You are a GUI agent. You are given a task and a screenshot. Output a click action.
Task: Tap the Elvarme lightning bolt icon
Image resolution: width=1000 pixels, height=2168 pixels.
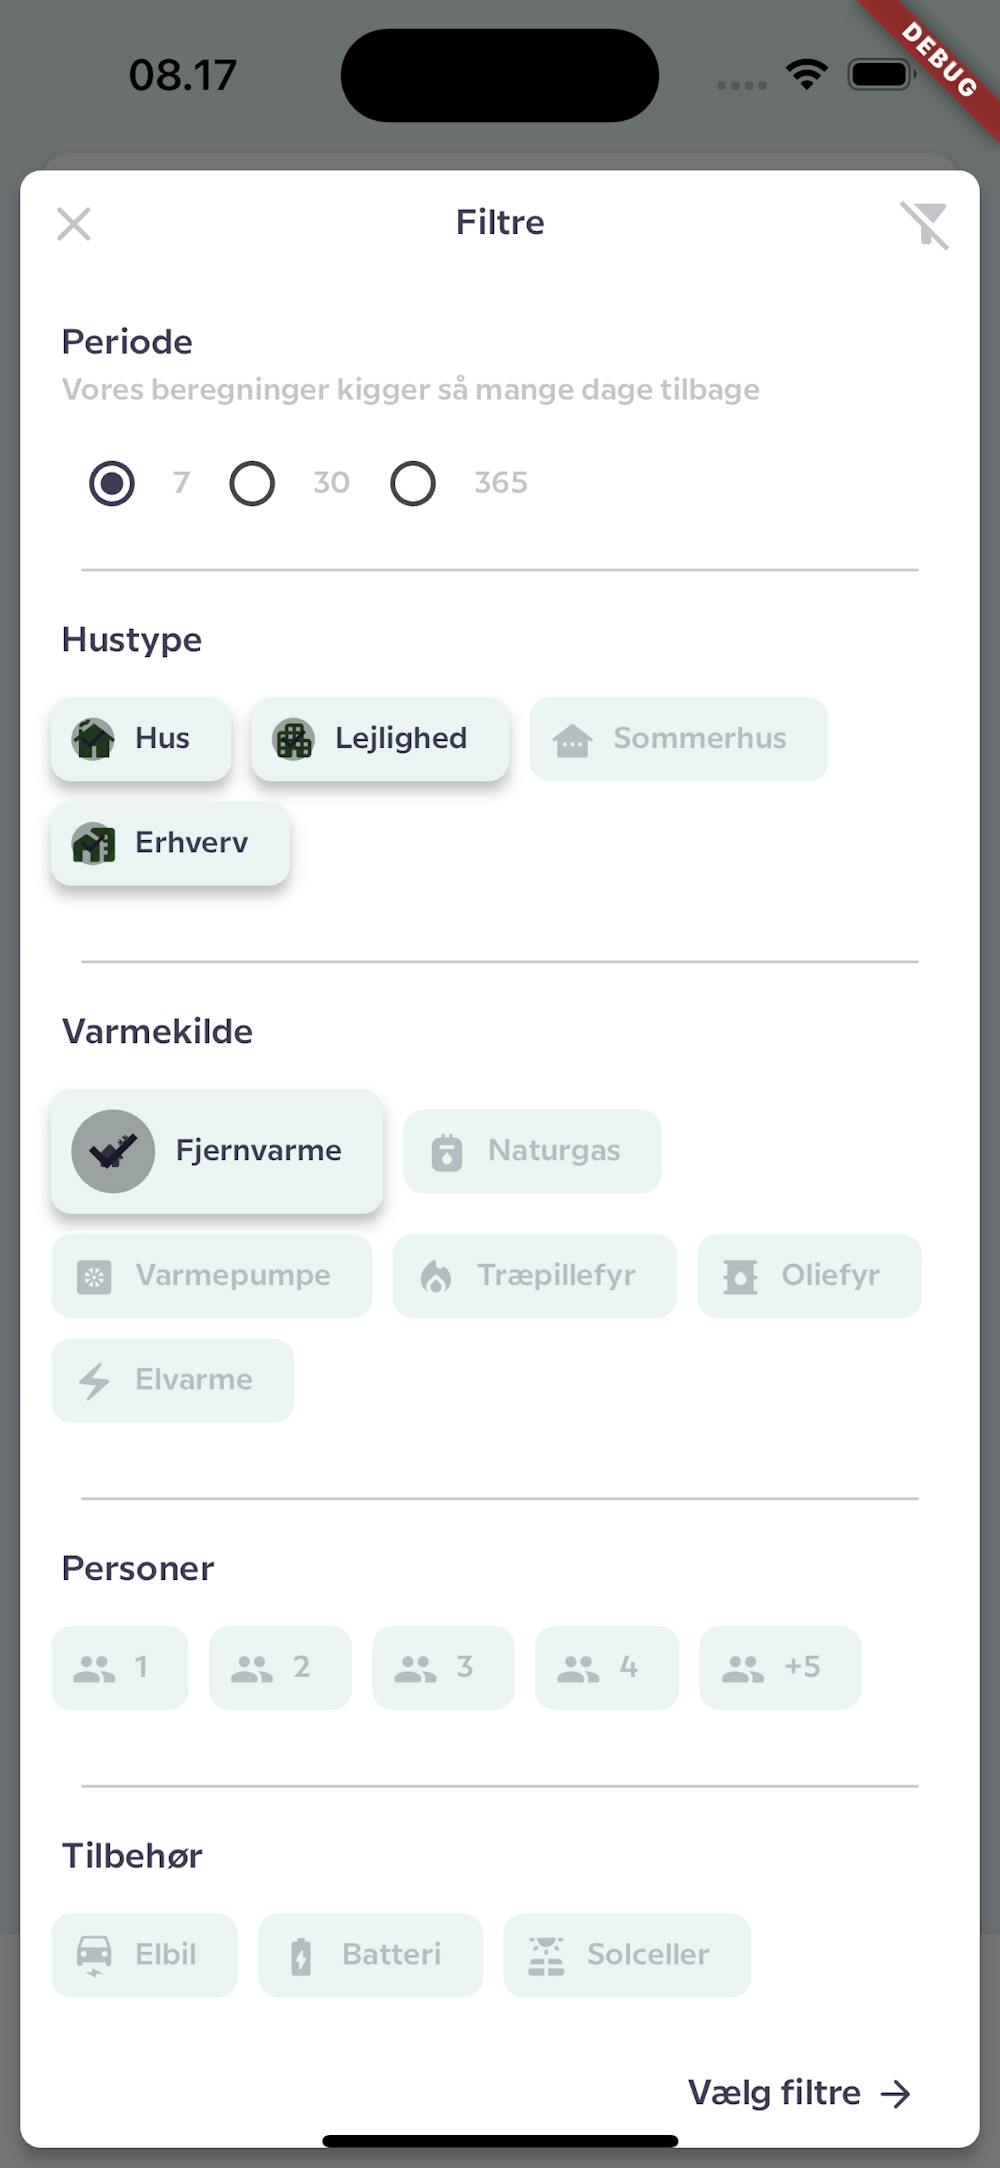point(94,1381)
